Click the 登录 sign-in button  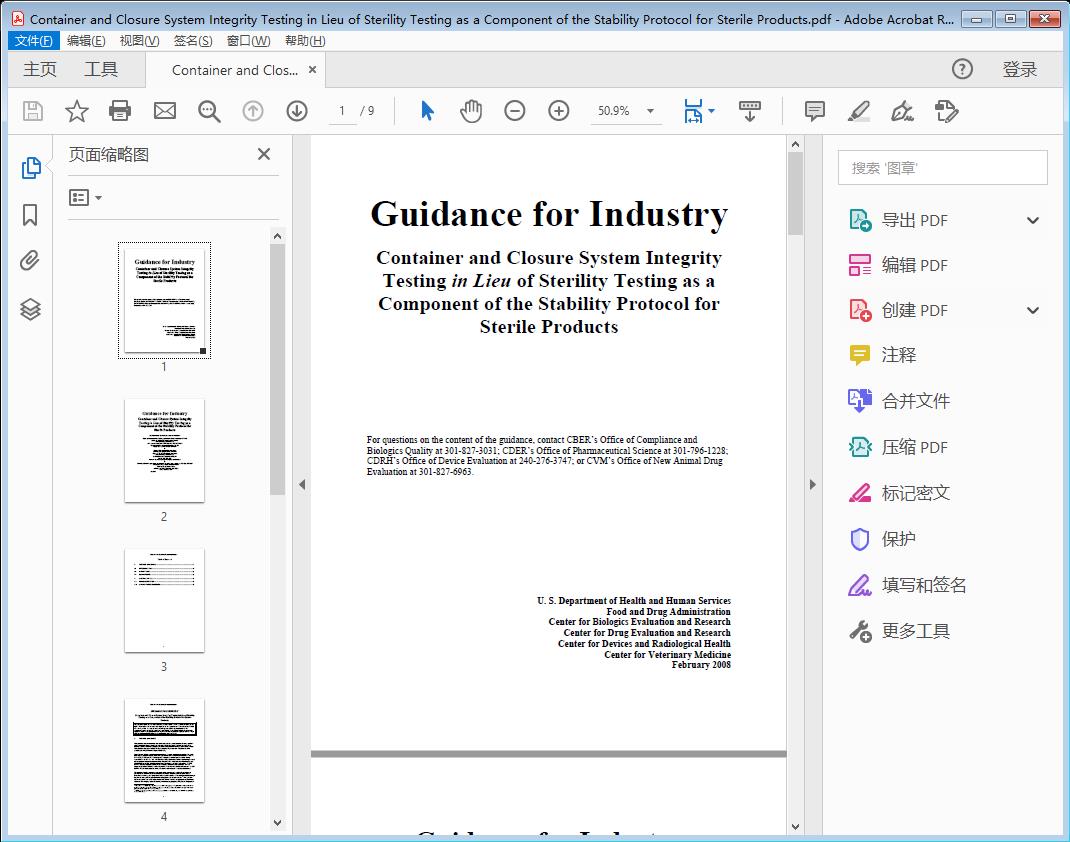click(x=1020, y=69)
